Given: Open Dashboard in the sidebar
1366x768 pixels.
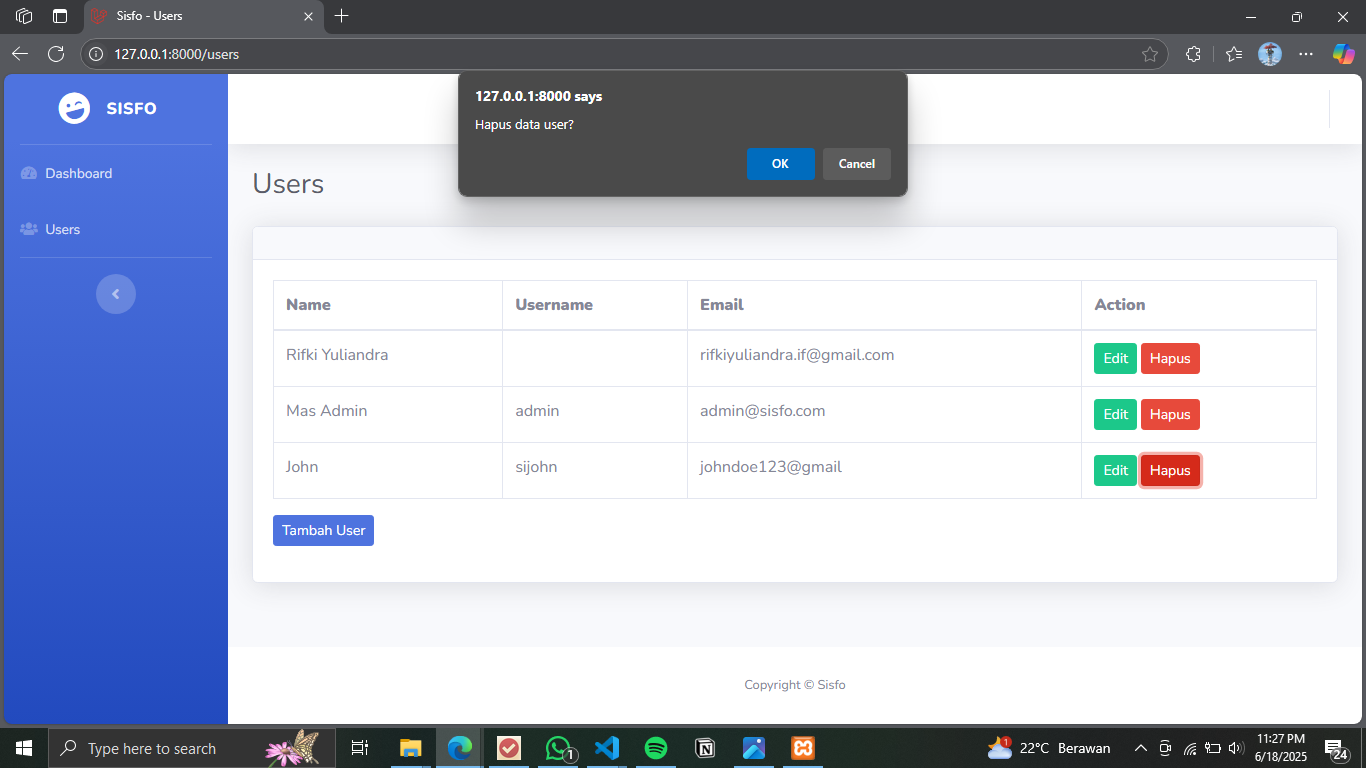Looking at the screenshot, I should [x=78, y=173].
